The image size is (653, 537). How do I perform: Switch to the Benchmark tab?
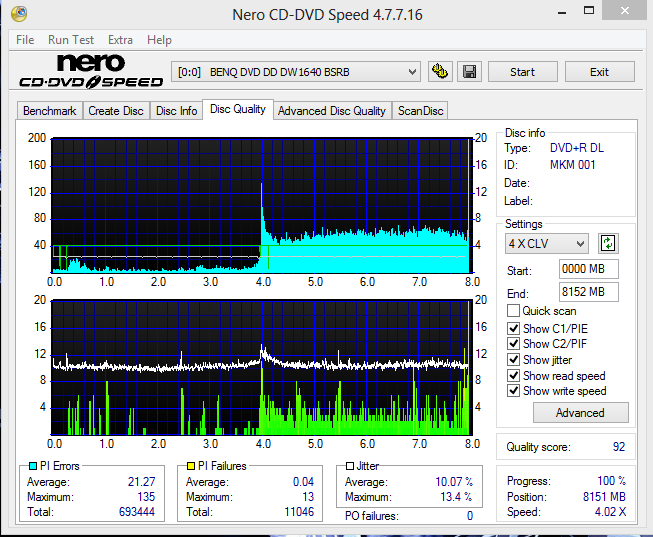tap(49, 111)
